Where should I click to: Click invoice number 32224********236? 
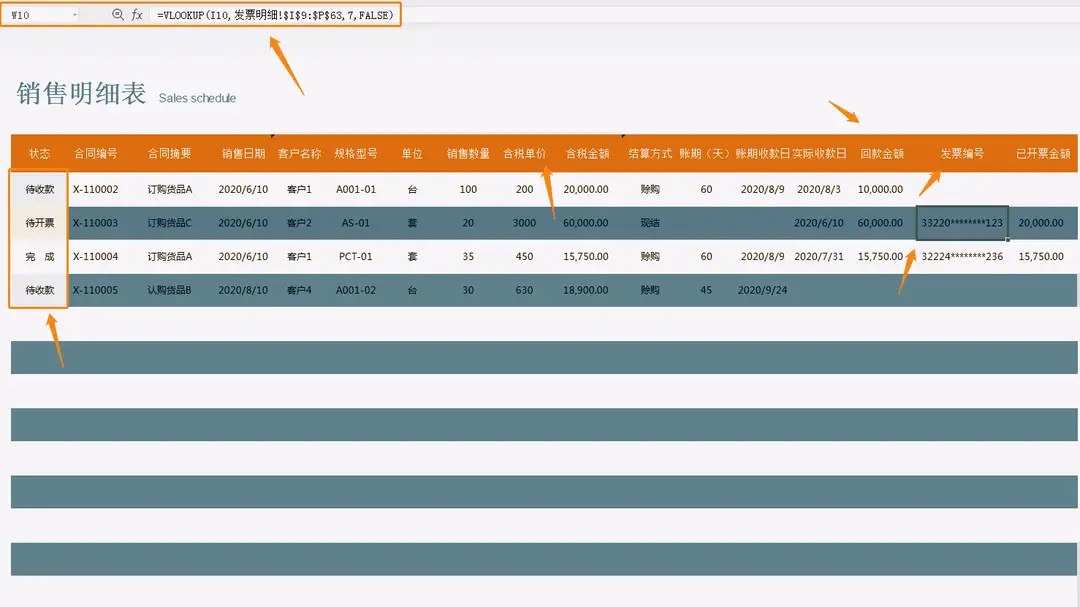(x=962, y=256)
